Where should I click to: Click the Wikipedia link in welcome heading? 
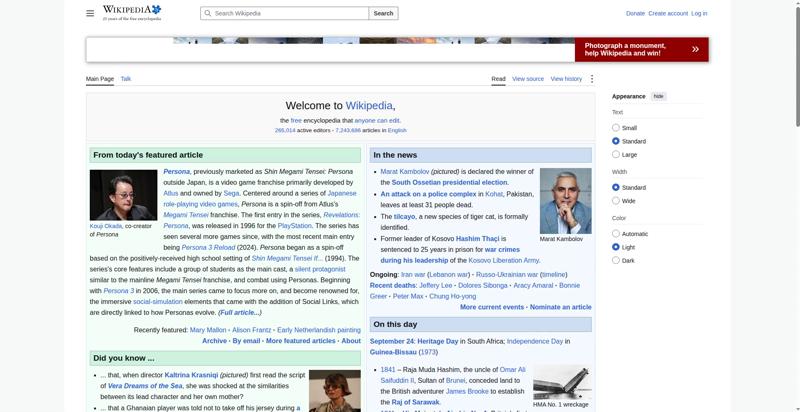tap(369, 106)
